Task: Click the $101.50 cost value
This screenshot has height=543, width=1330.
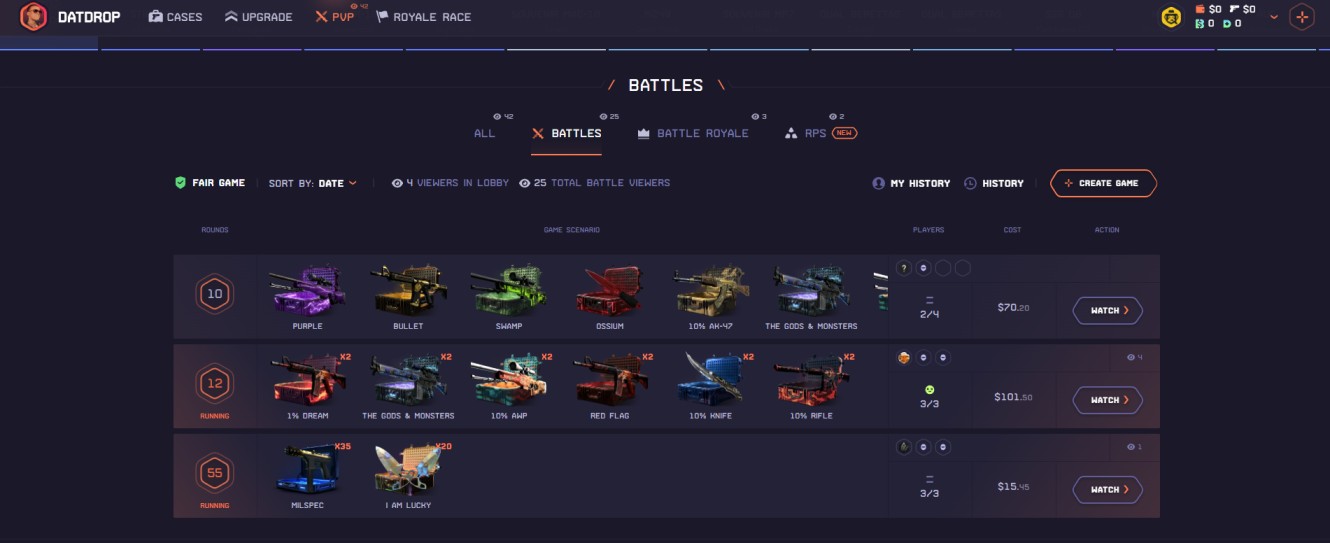Action: point(1013,397)
